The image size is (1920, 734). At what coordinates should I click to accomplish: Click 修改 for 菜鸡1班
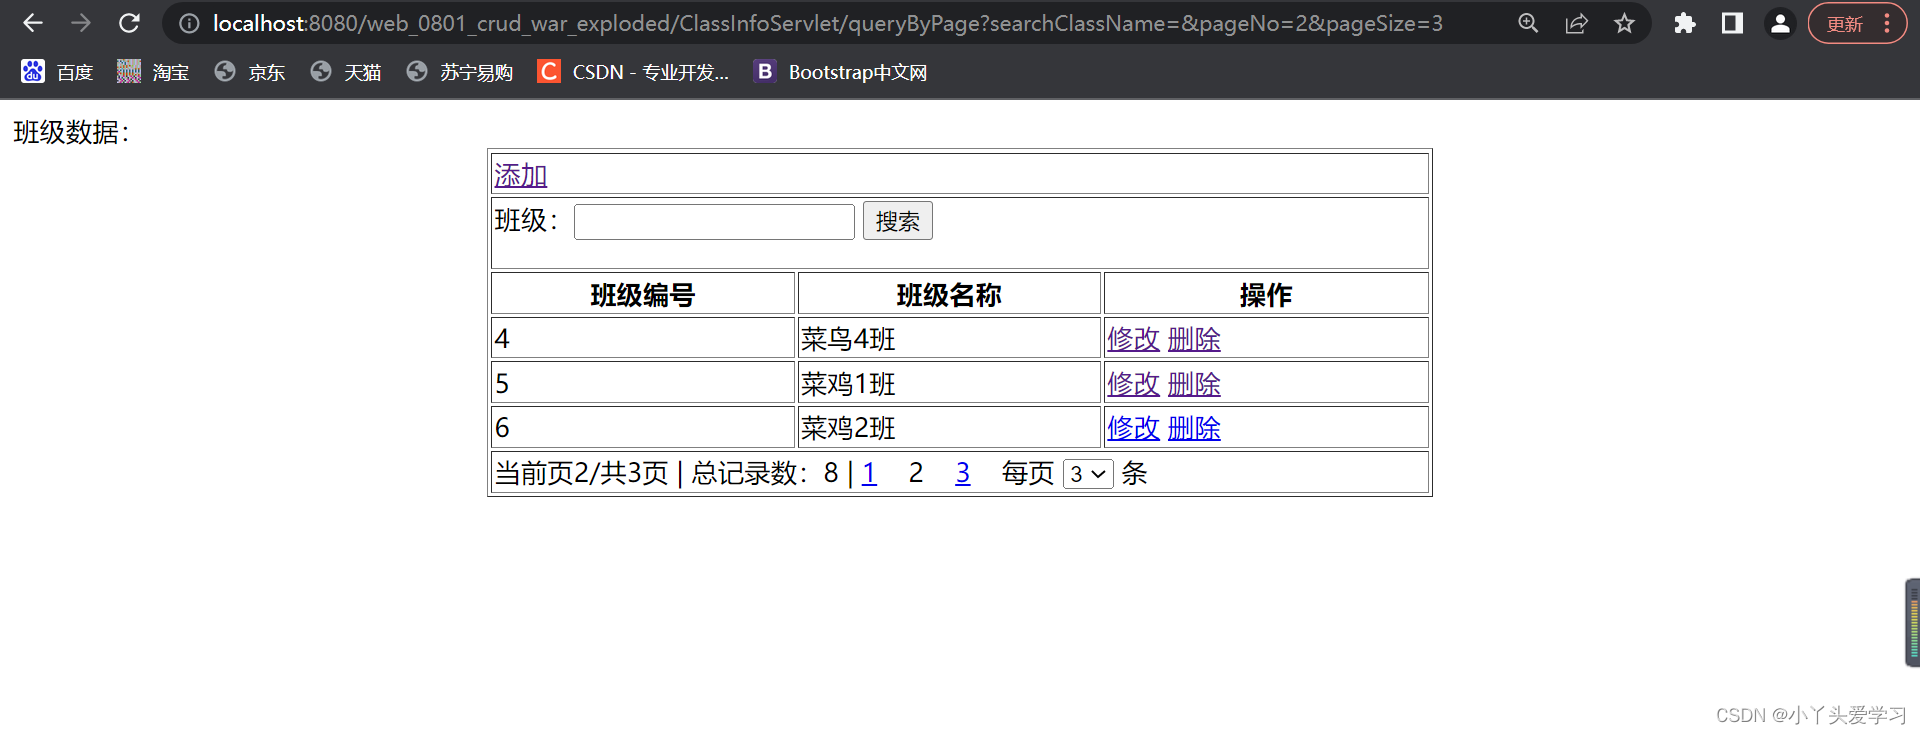[1133, 384]
